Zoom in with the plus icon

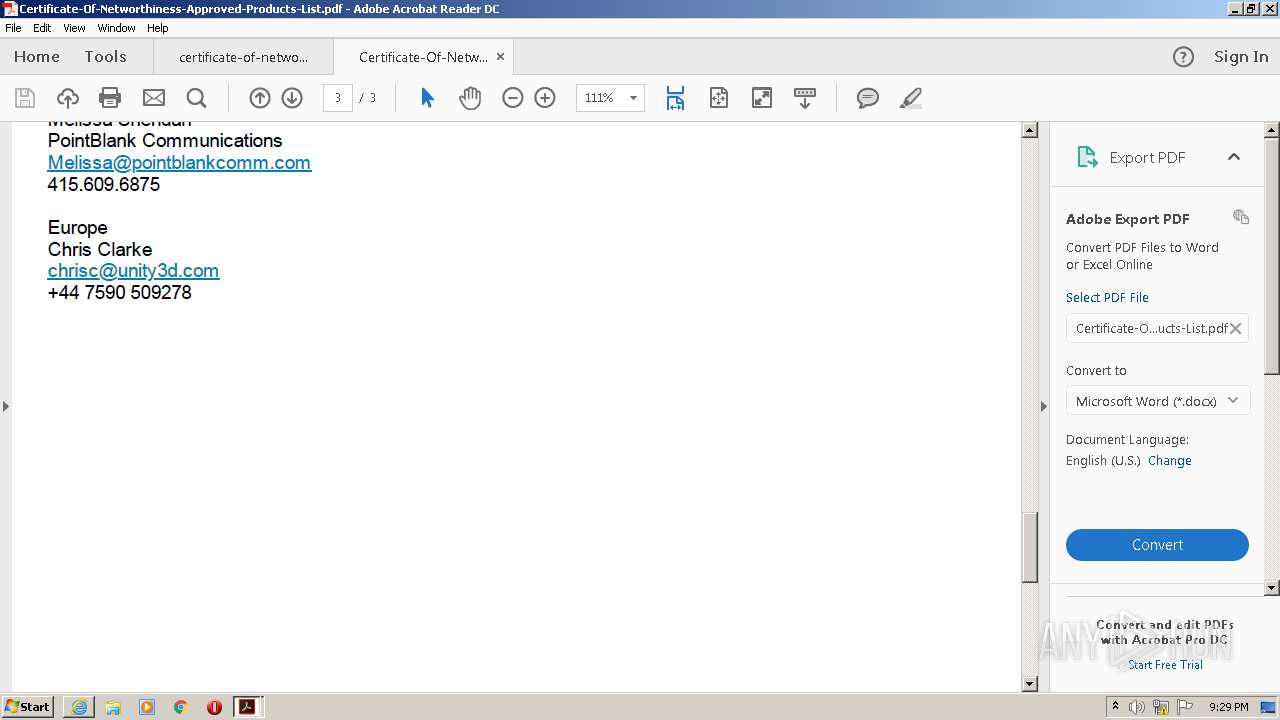pos(545,98)
